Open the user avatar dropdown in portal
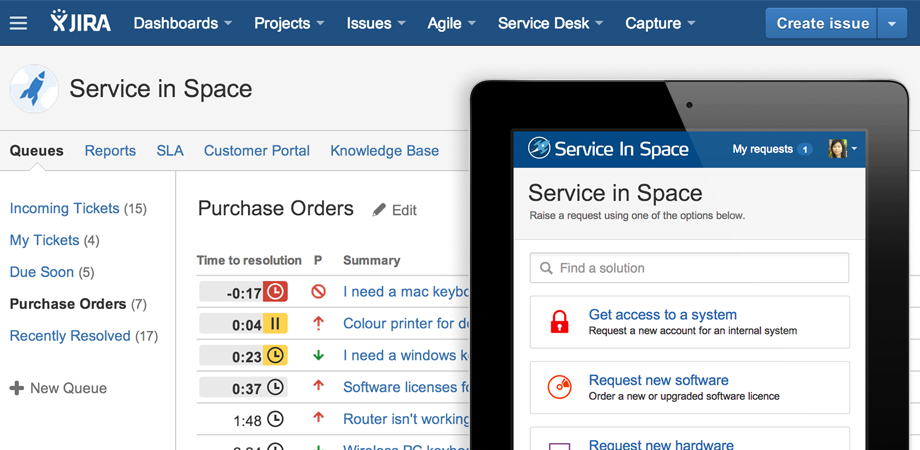The height and width of the screenshot is (450, 920). click(842, 149)
